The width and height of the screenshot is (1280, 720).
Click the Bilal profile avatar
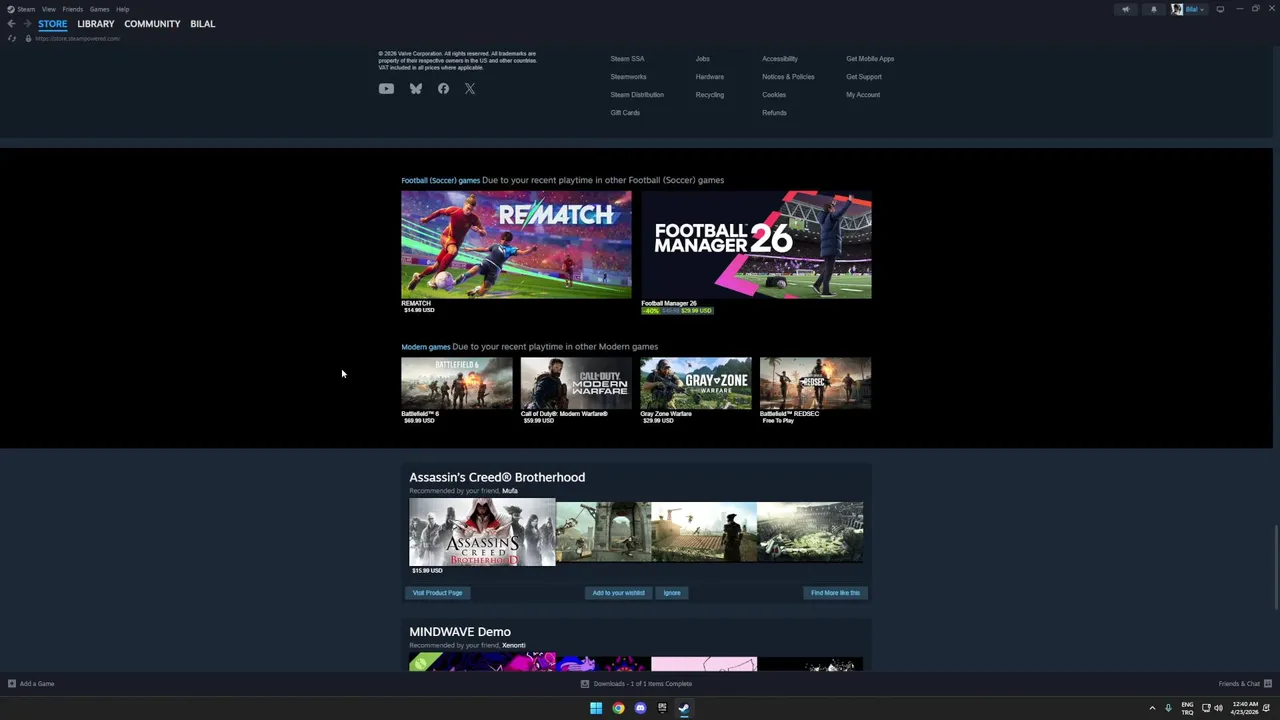1177,9
